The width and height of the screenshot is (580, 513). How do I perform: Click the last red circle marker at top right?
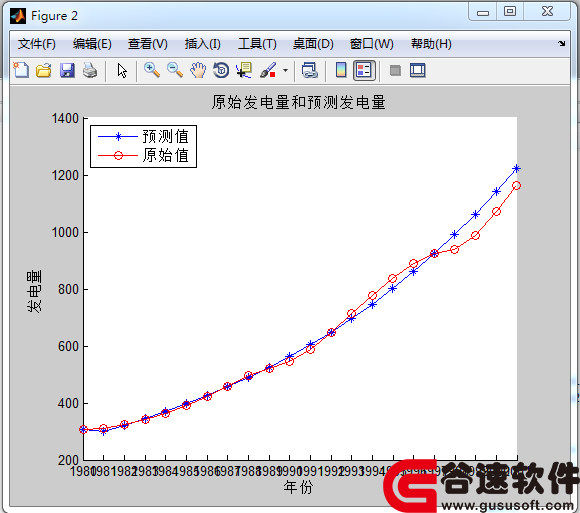point(516,186)
